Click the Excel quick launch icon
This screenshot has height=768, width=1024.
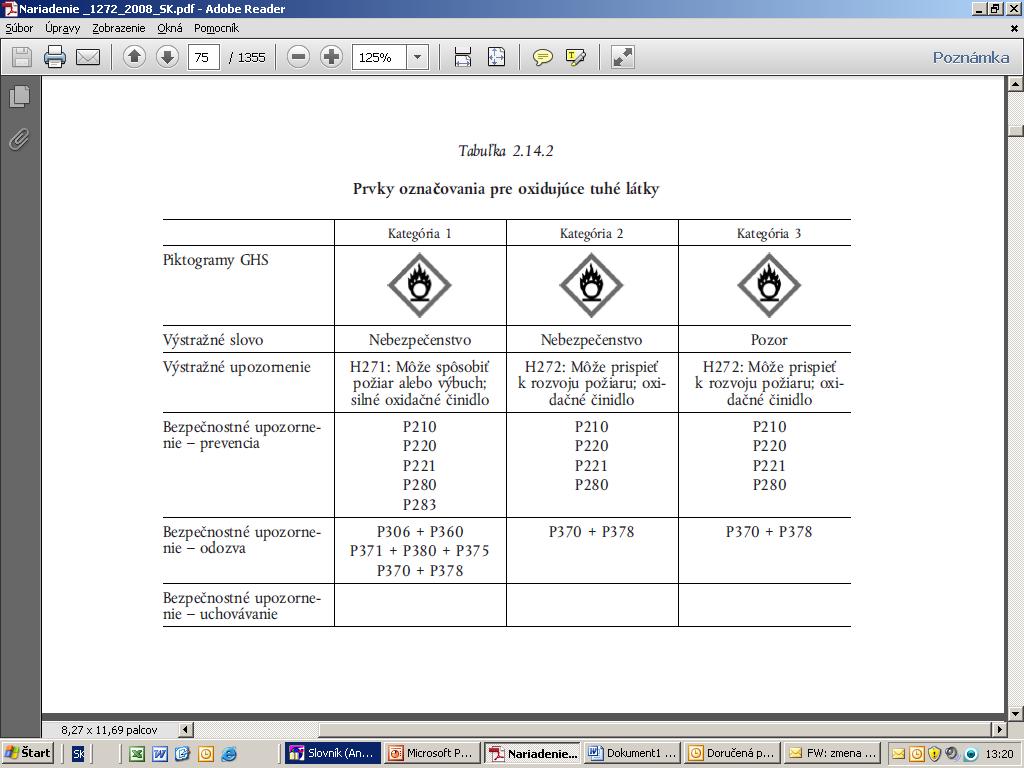[x=136, y=754]
